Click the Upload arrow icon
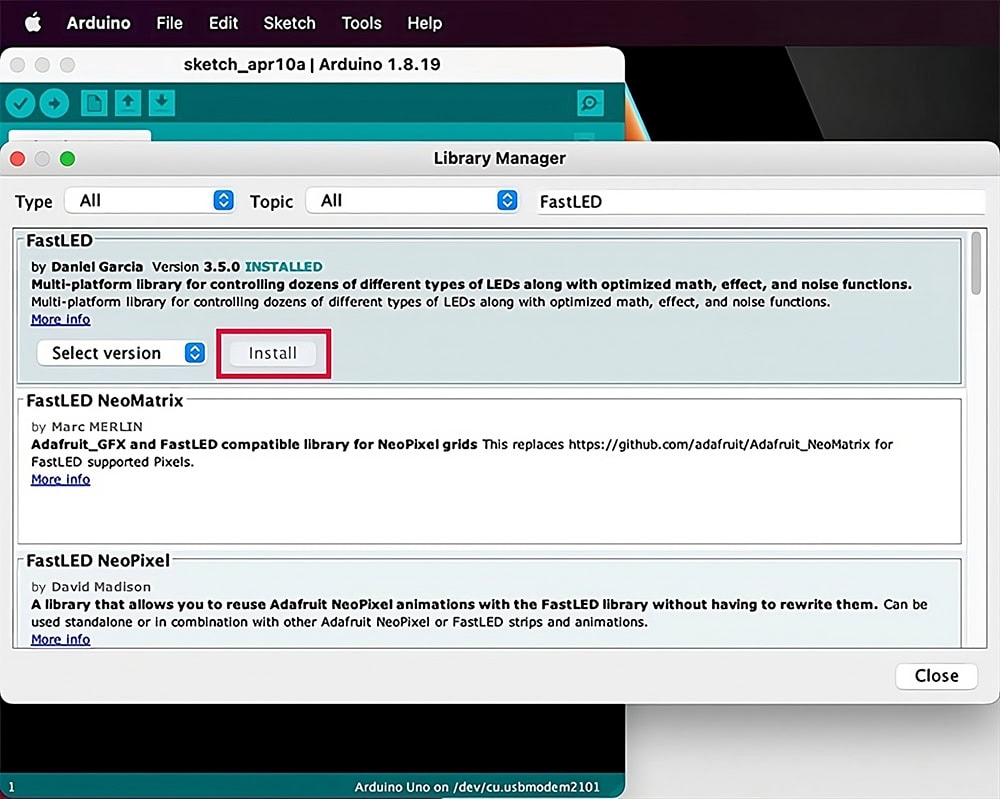Viewport: 1000px width, 799px height. click(53, 102)
